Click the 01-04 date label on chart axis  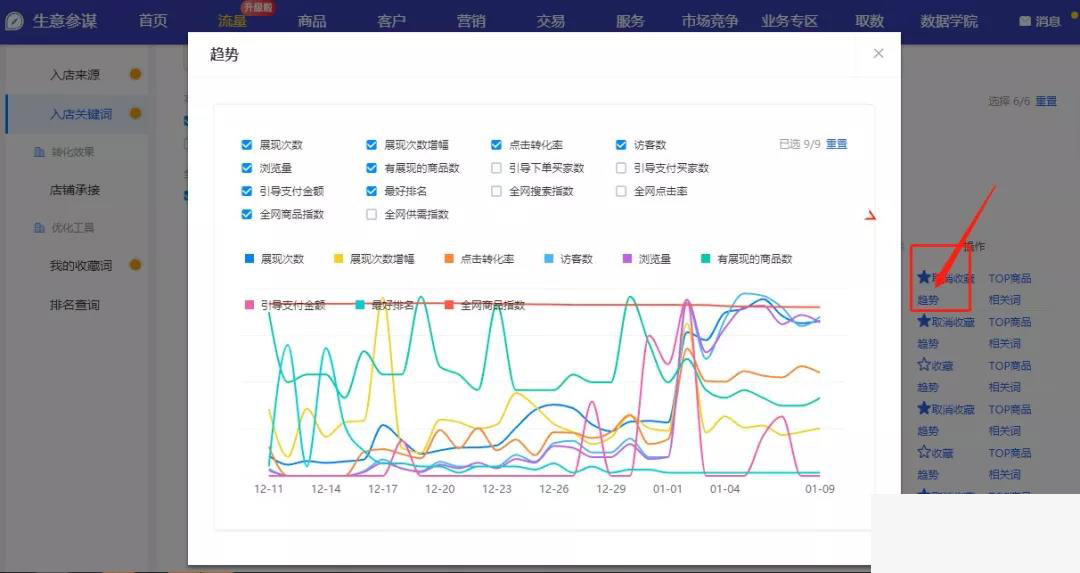click(725, 489)
